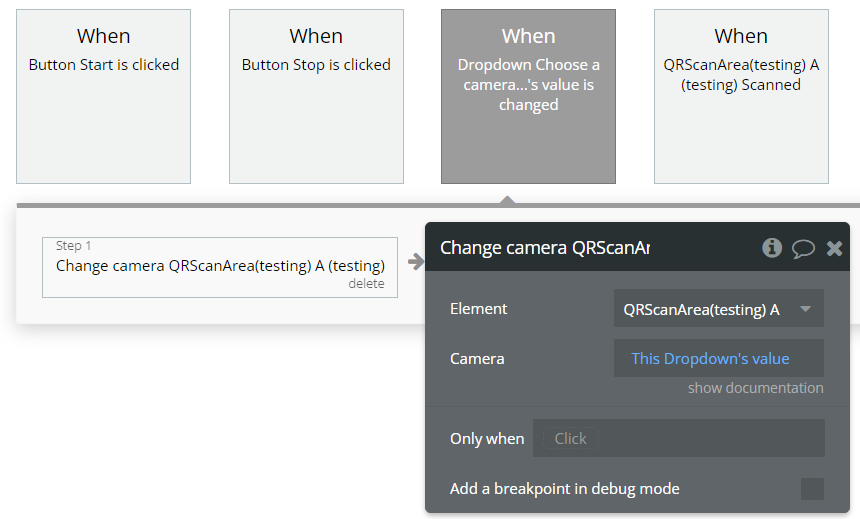Select the Button Start is clicked event

[x=103, y=96]
